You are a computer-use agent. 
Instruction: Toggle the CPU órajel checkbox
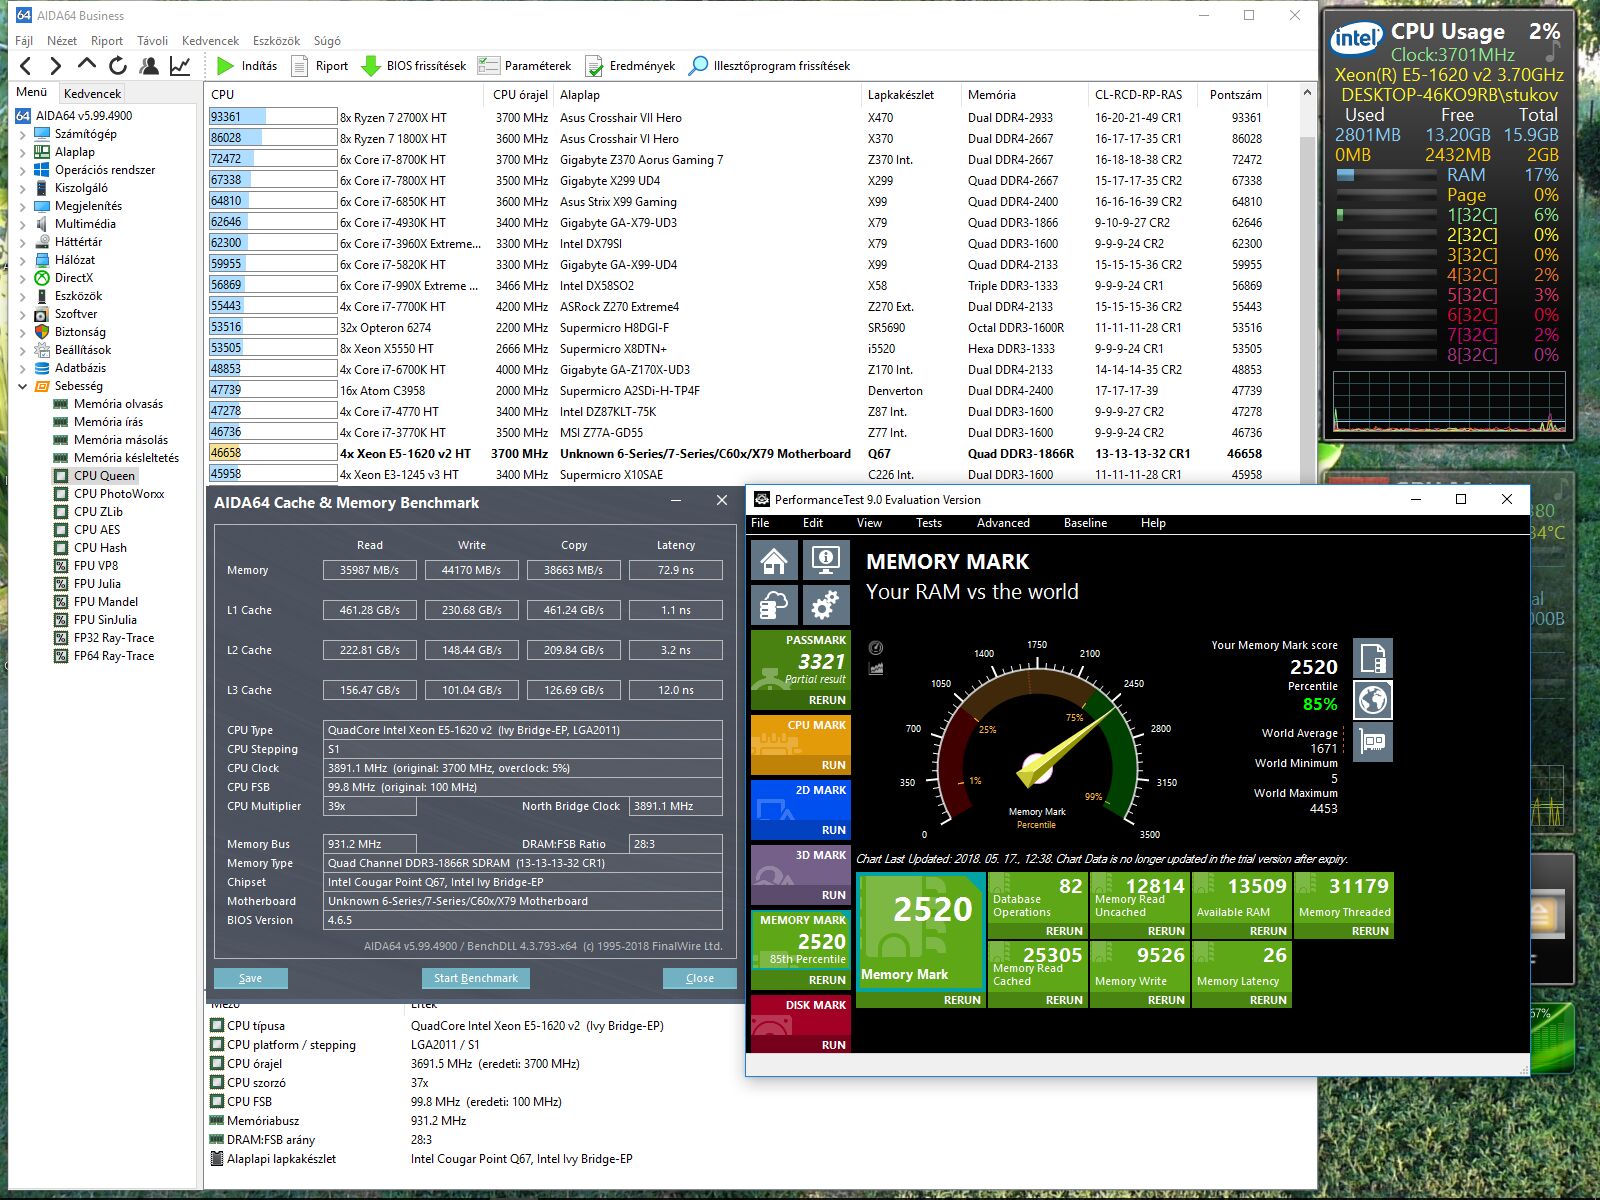[217, 1064]
